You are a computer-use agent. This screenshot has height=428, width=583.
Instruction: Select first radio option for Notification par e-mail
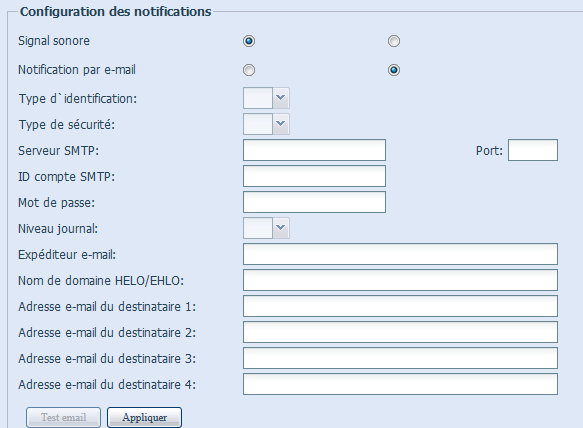point(249,70)
